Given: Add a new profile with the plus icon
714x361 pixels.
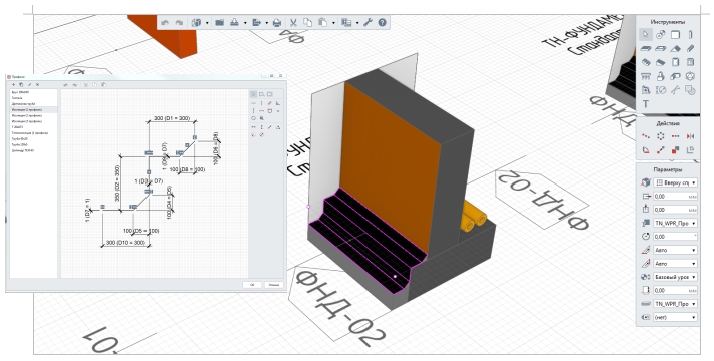Looking at the screenshot, I should click(x=14, y=85).
